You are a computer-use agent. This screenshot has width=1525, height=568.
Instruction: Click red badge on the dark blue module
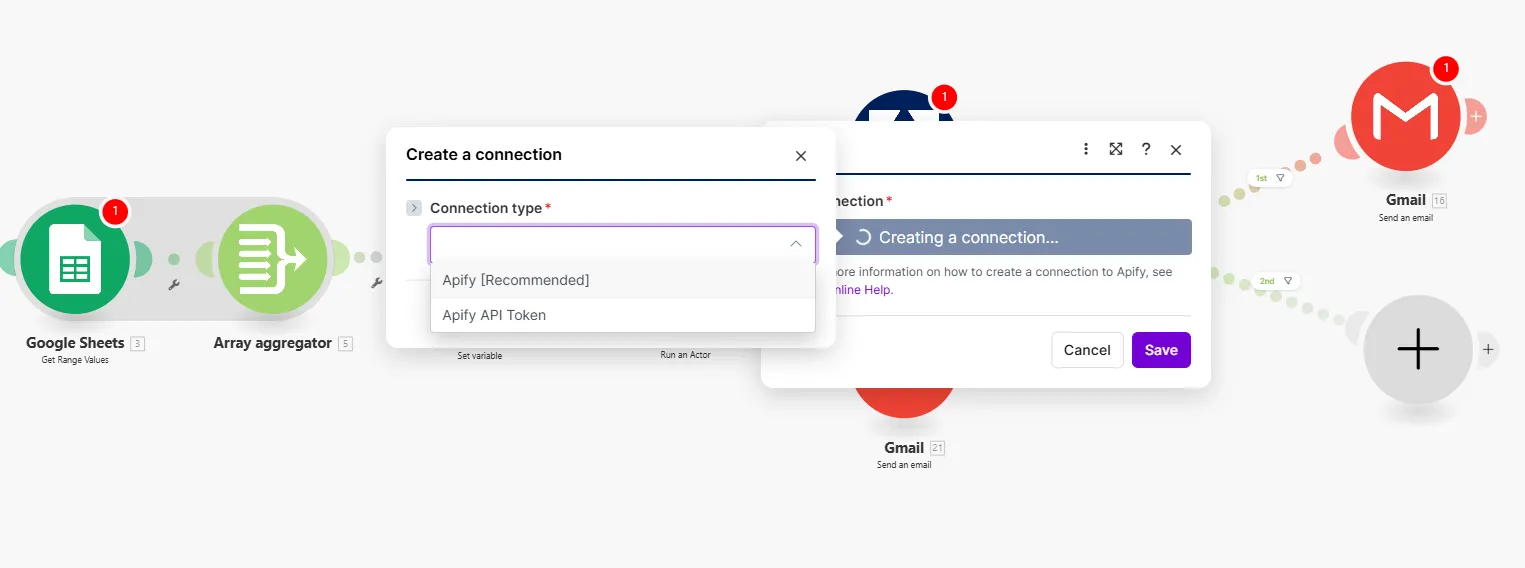click(x=943, y=97)
